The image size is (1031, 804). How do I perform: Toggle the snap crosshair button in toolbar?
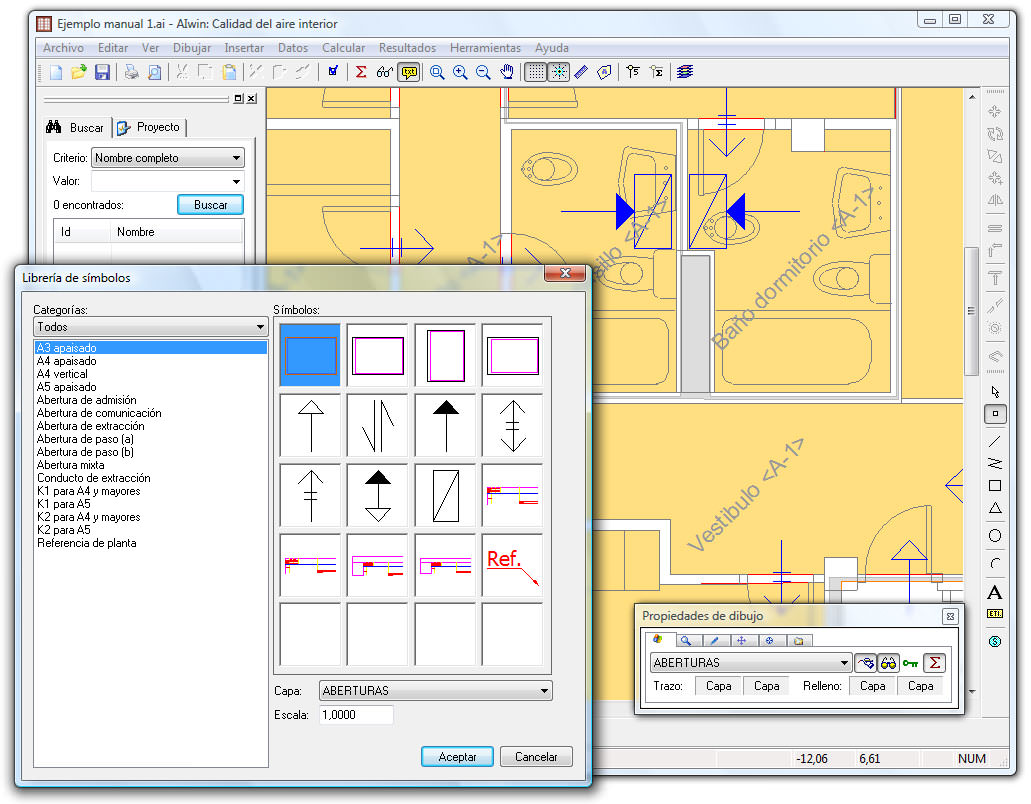(560, 72)
